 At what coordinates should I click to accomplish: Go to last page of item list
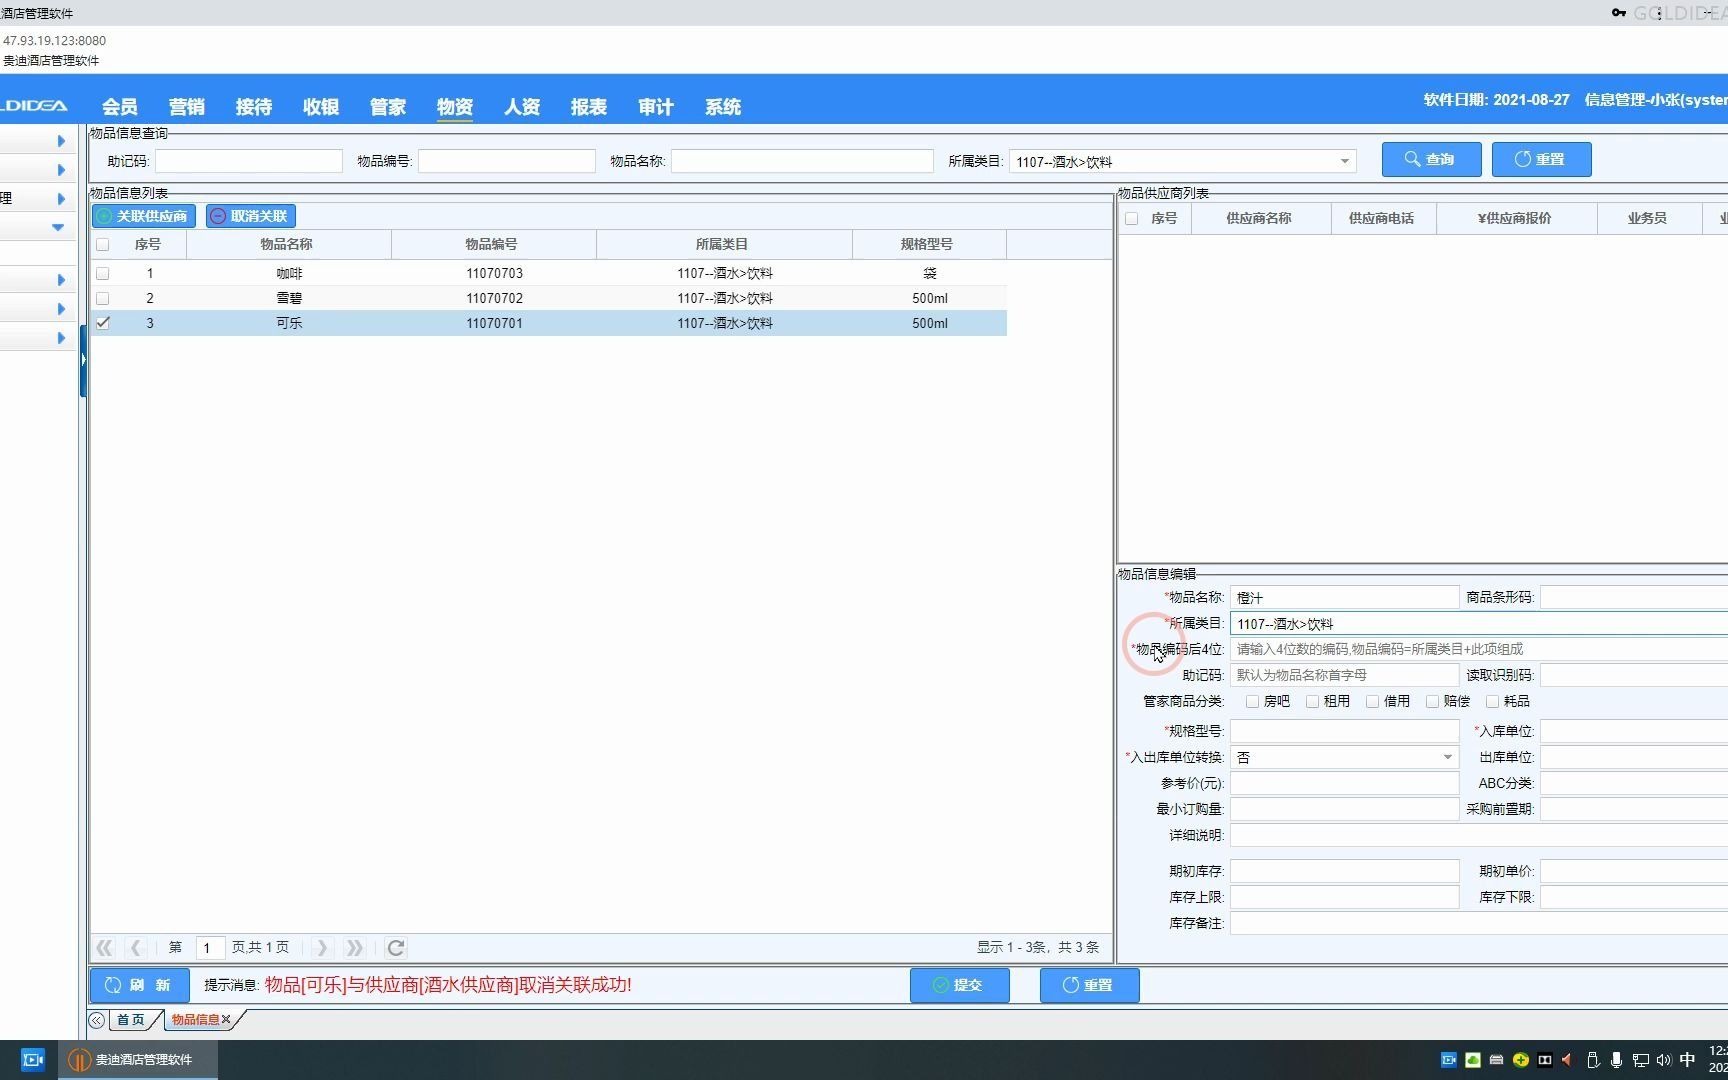click(354, 947)
